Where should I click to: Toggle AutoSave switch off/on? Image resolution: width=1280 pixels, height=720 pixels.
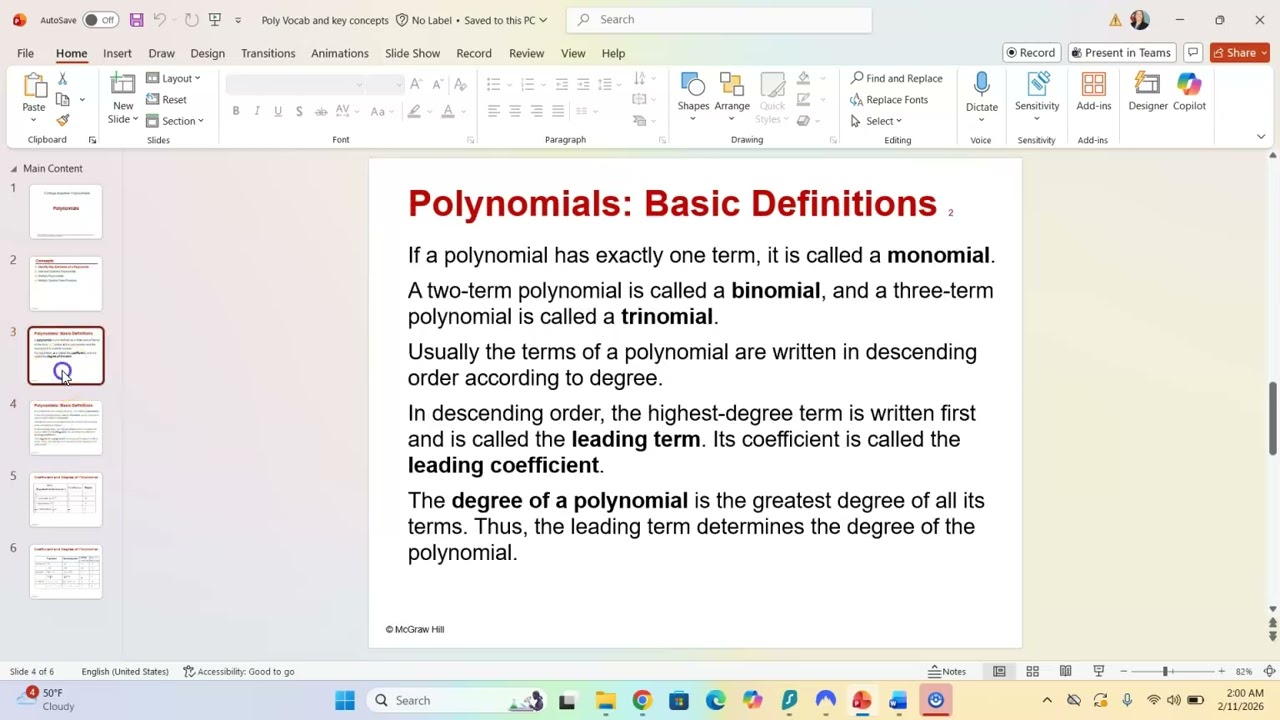click(100, 20)
